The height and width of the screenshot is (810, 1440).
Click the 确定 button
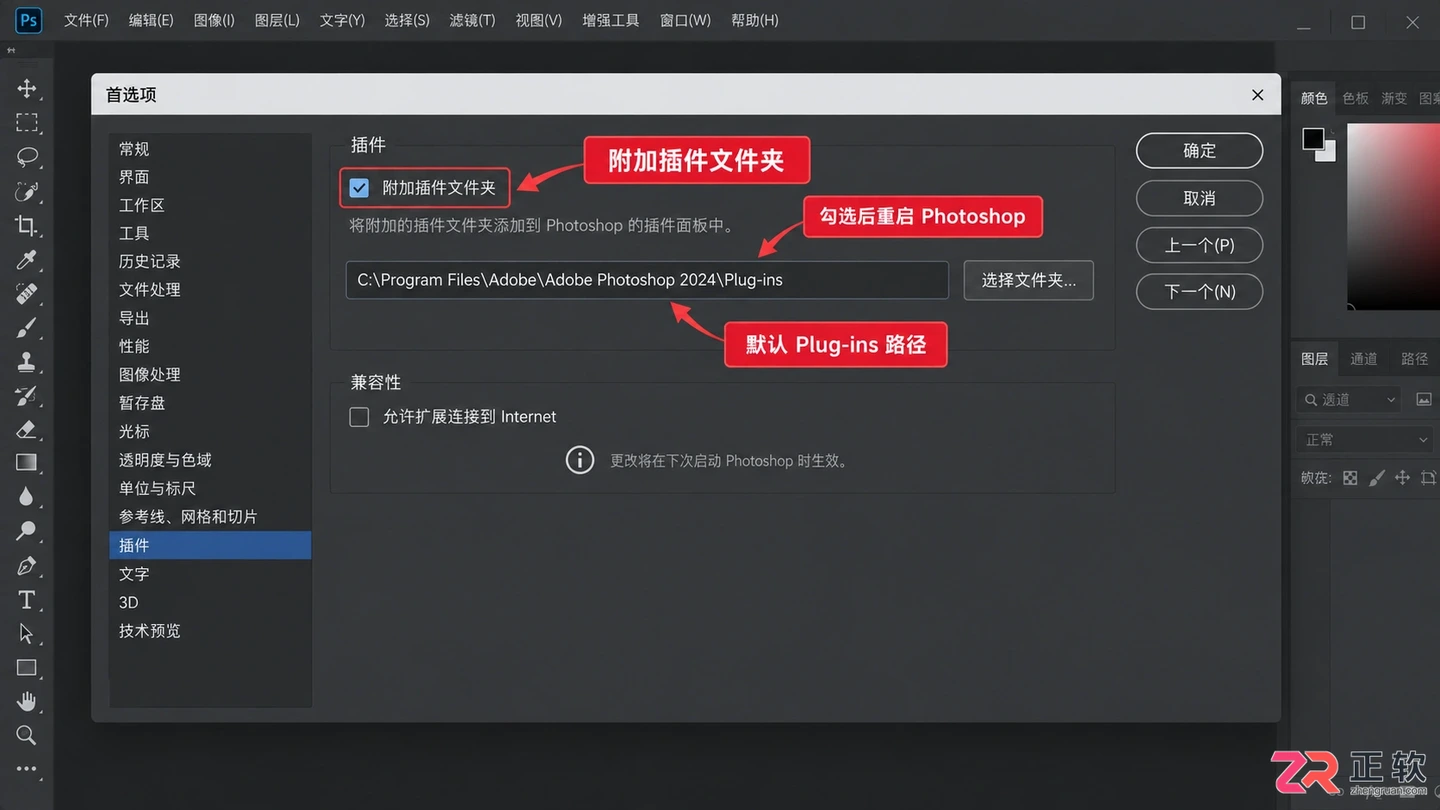click(1200, 151)
